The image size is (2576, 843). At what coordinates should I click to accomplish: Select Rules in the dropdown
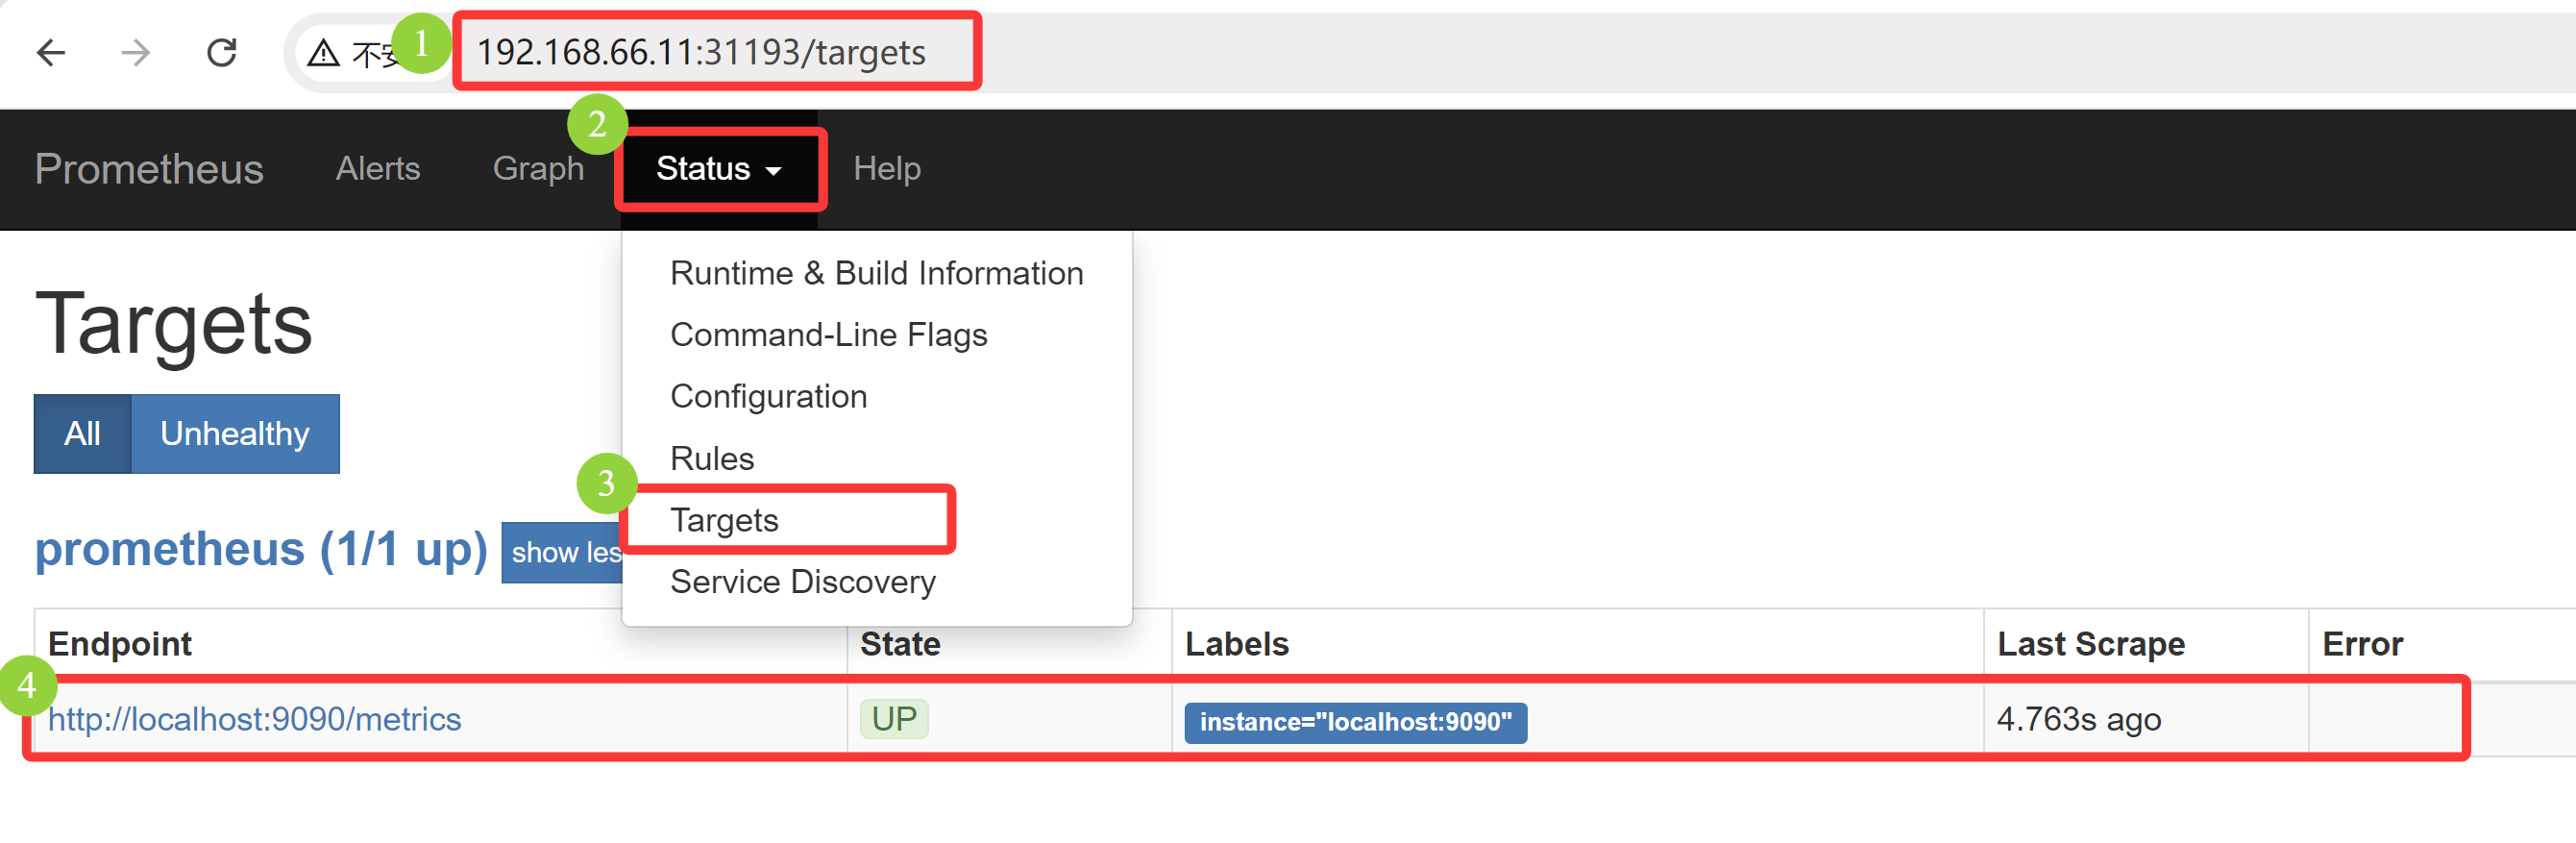coord(712,459)
